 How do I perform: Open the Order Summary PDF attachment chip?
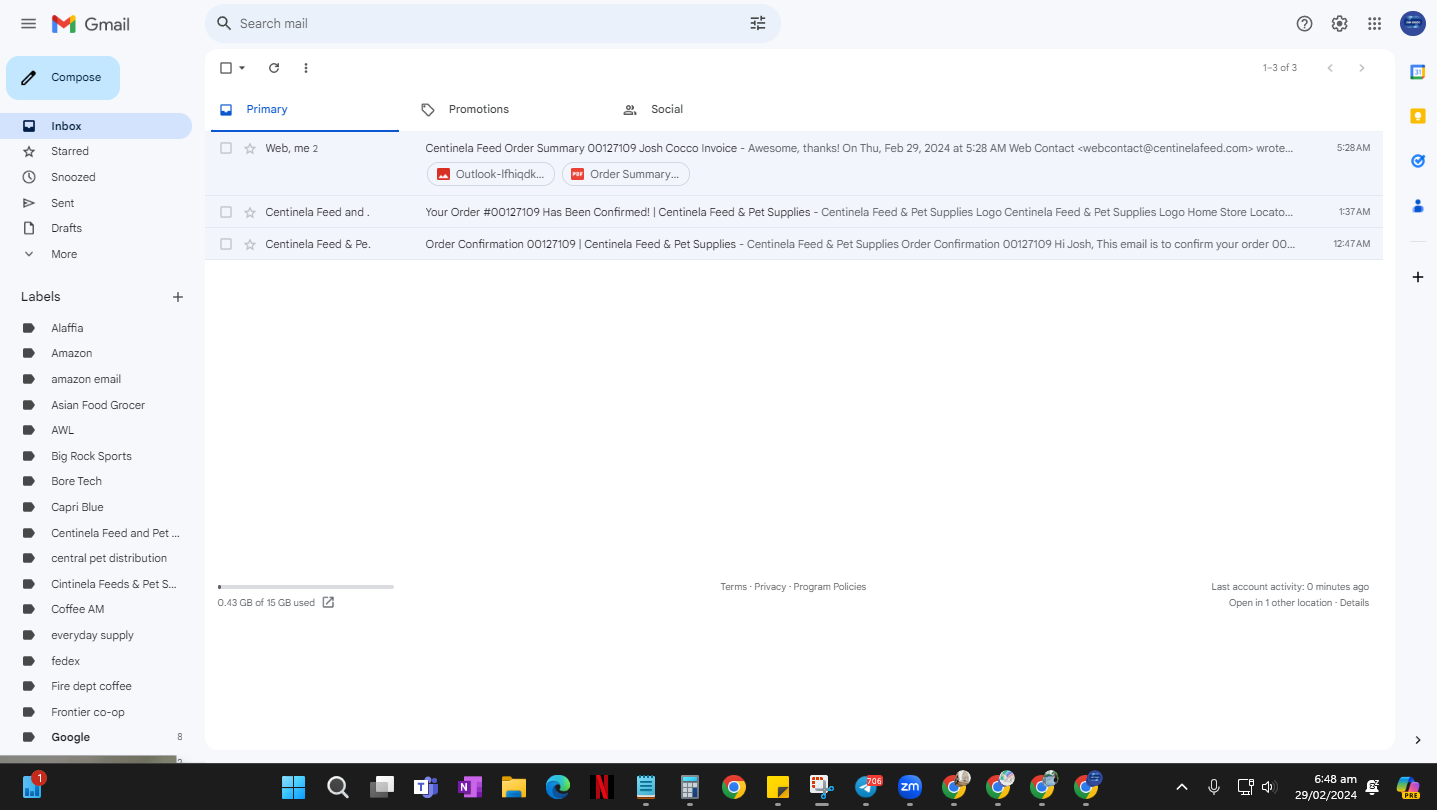626,174
